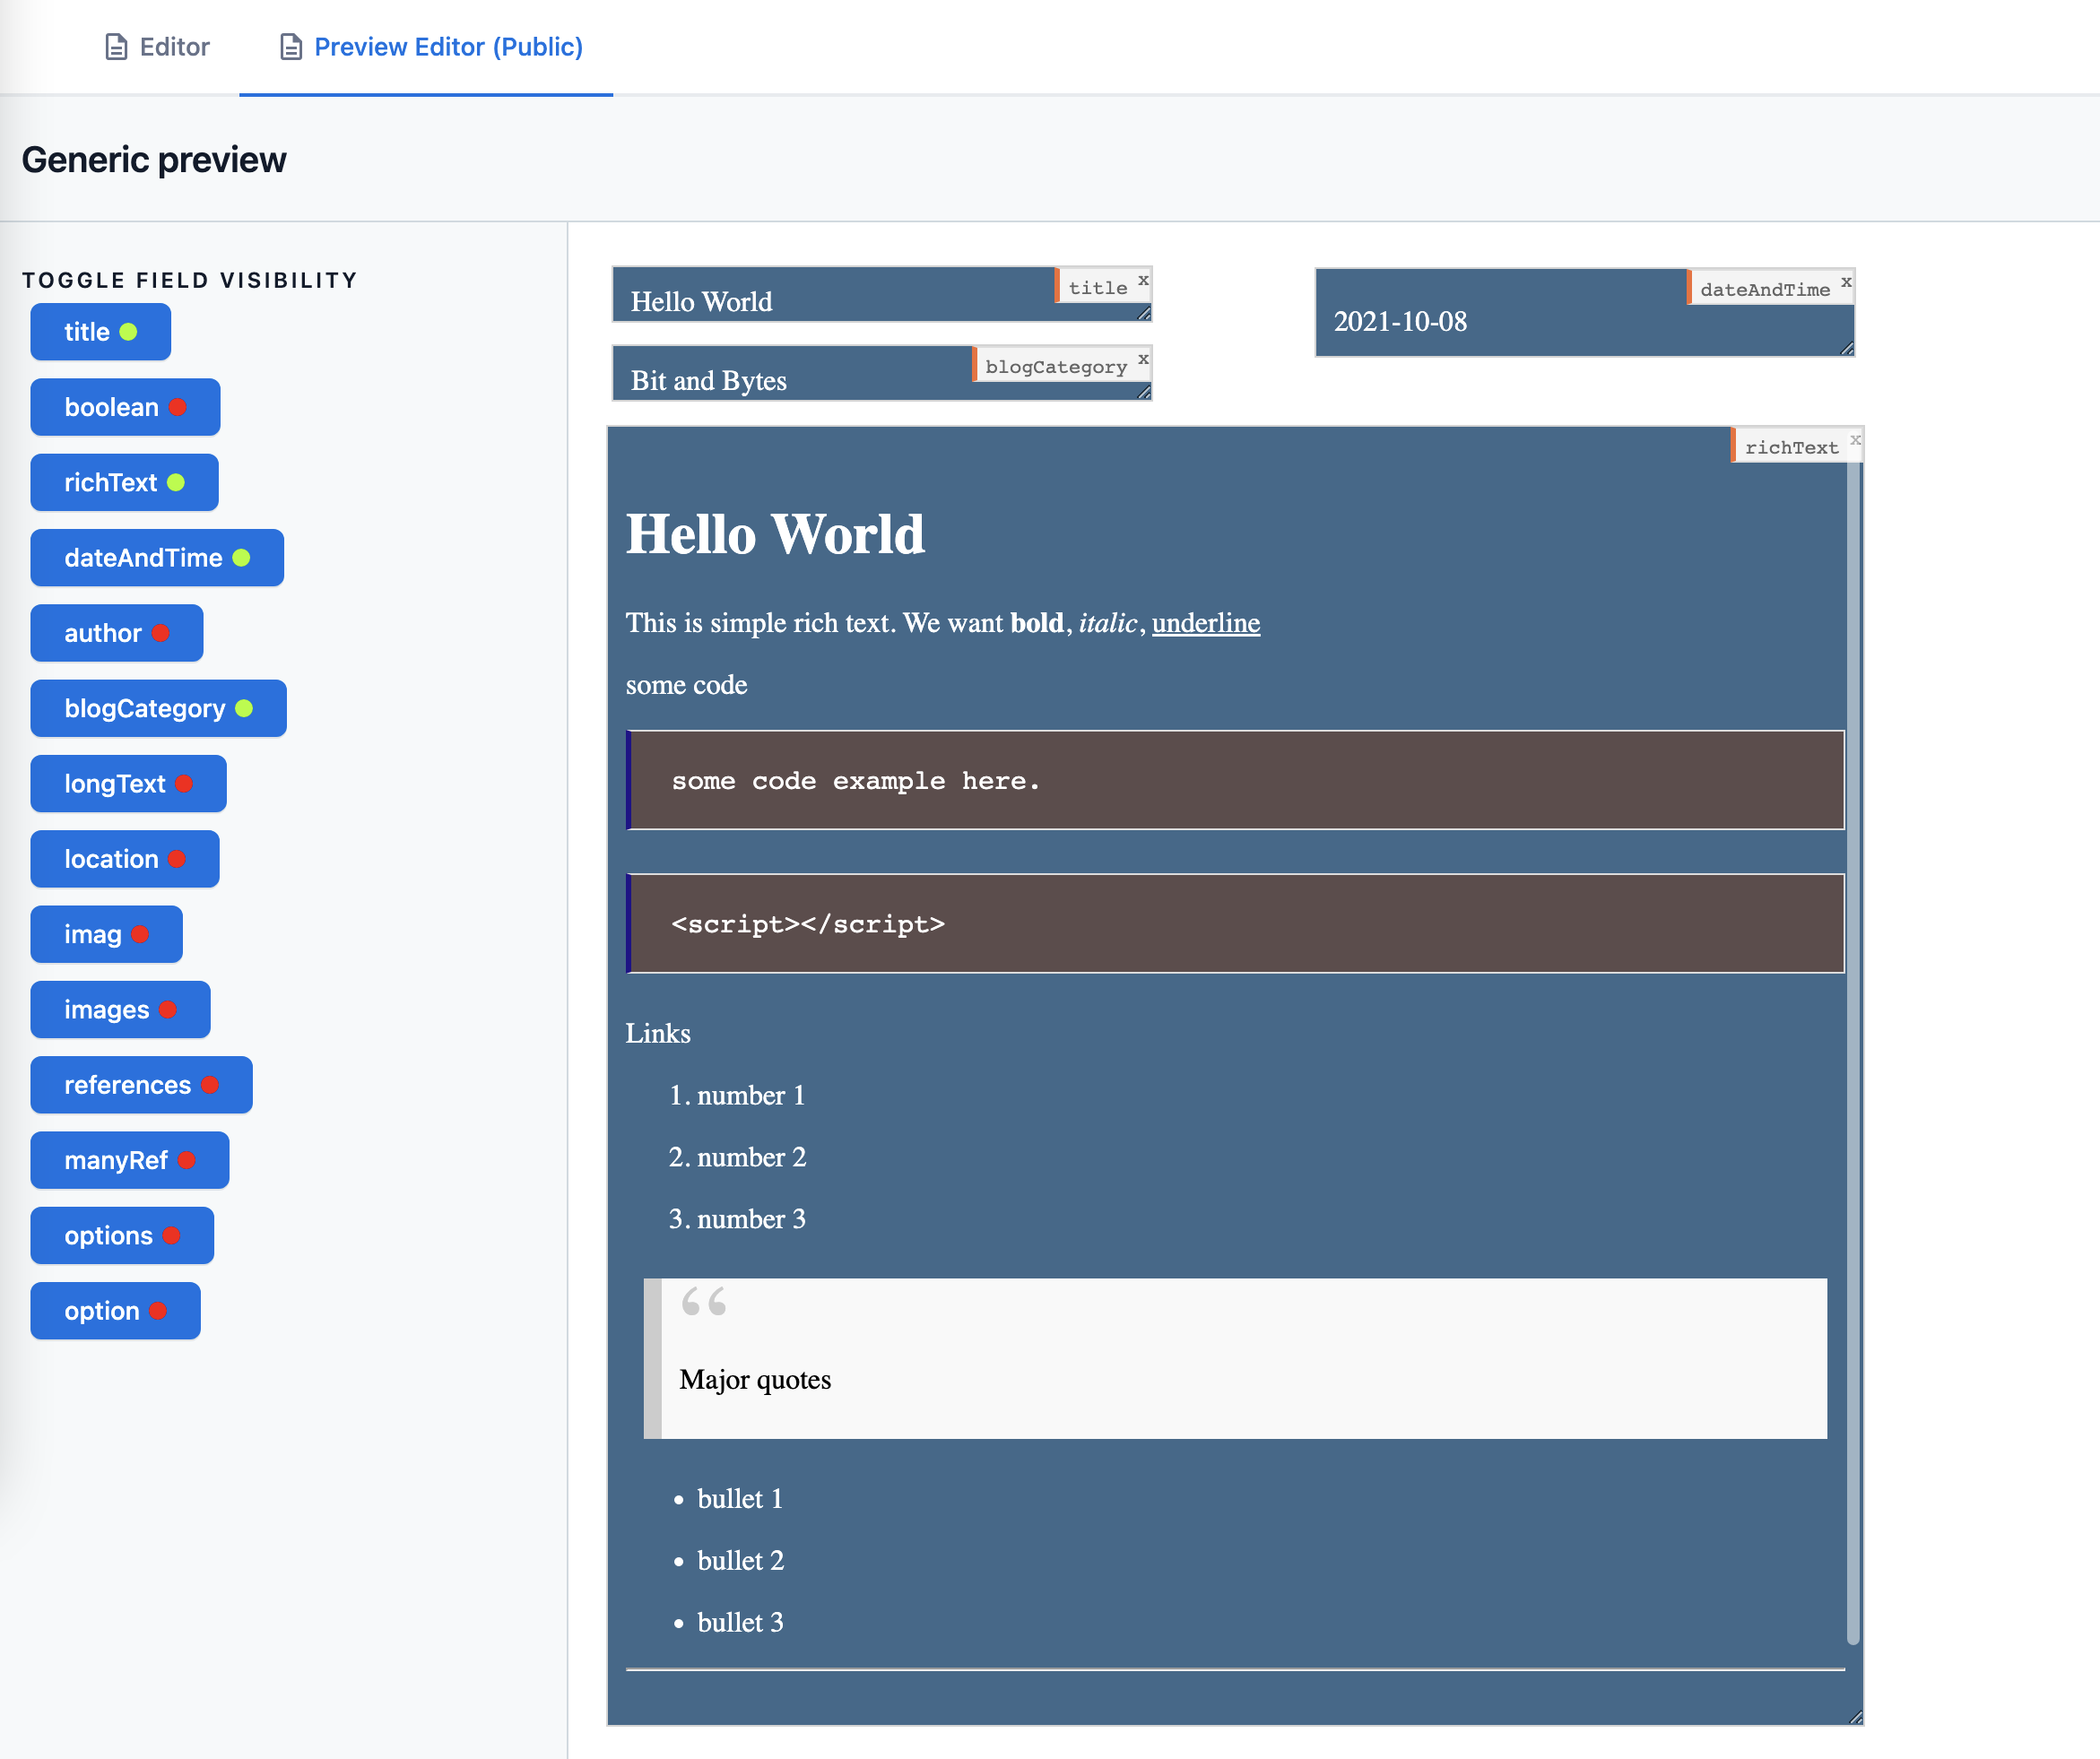
Task: Switch to the Editor tab
Action: click(x=158, y=47)
